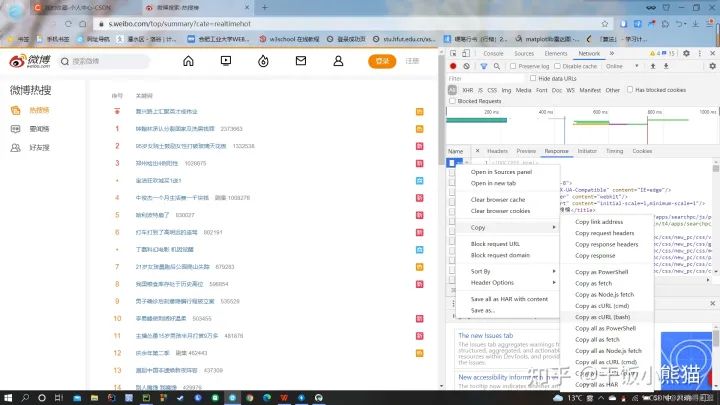Open Task View on the taskbar
This screenshot has width=720, height=405.
click(x=59, y=398)
